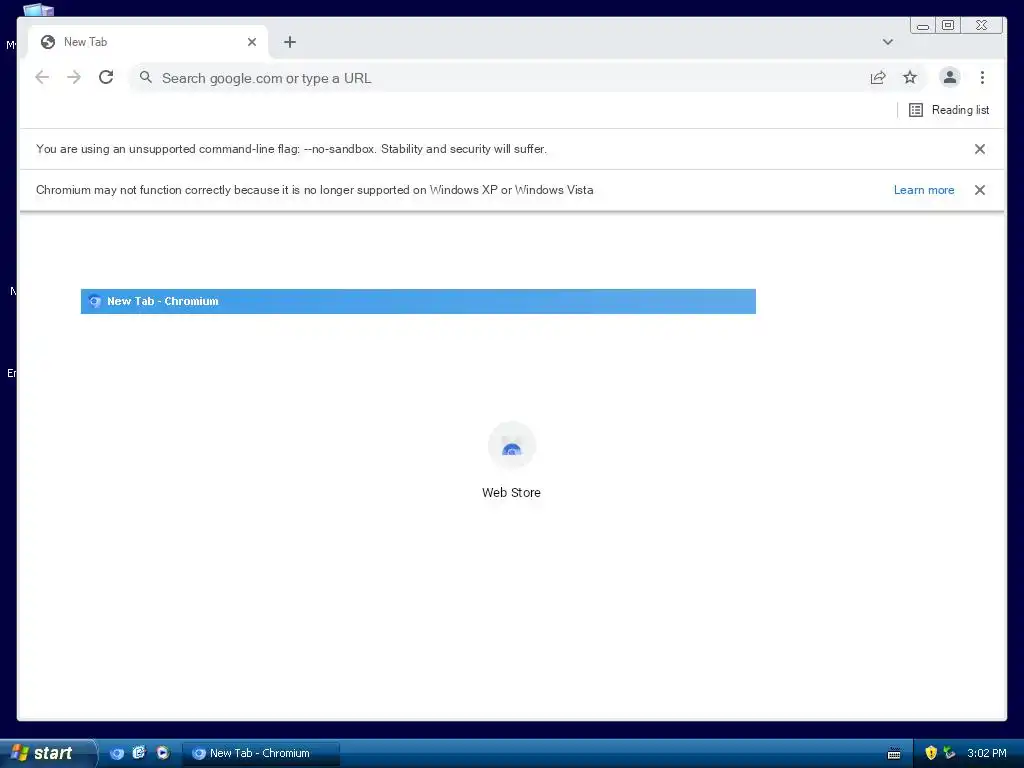Click the security shield tray icon
This screenshot has width=1024, height=768.
931,753
